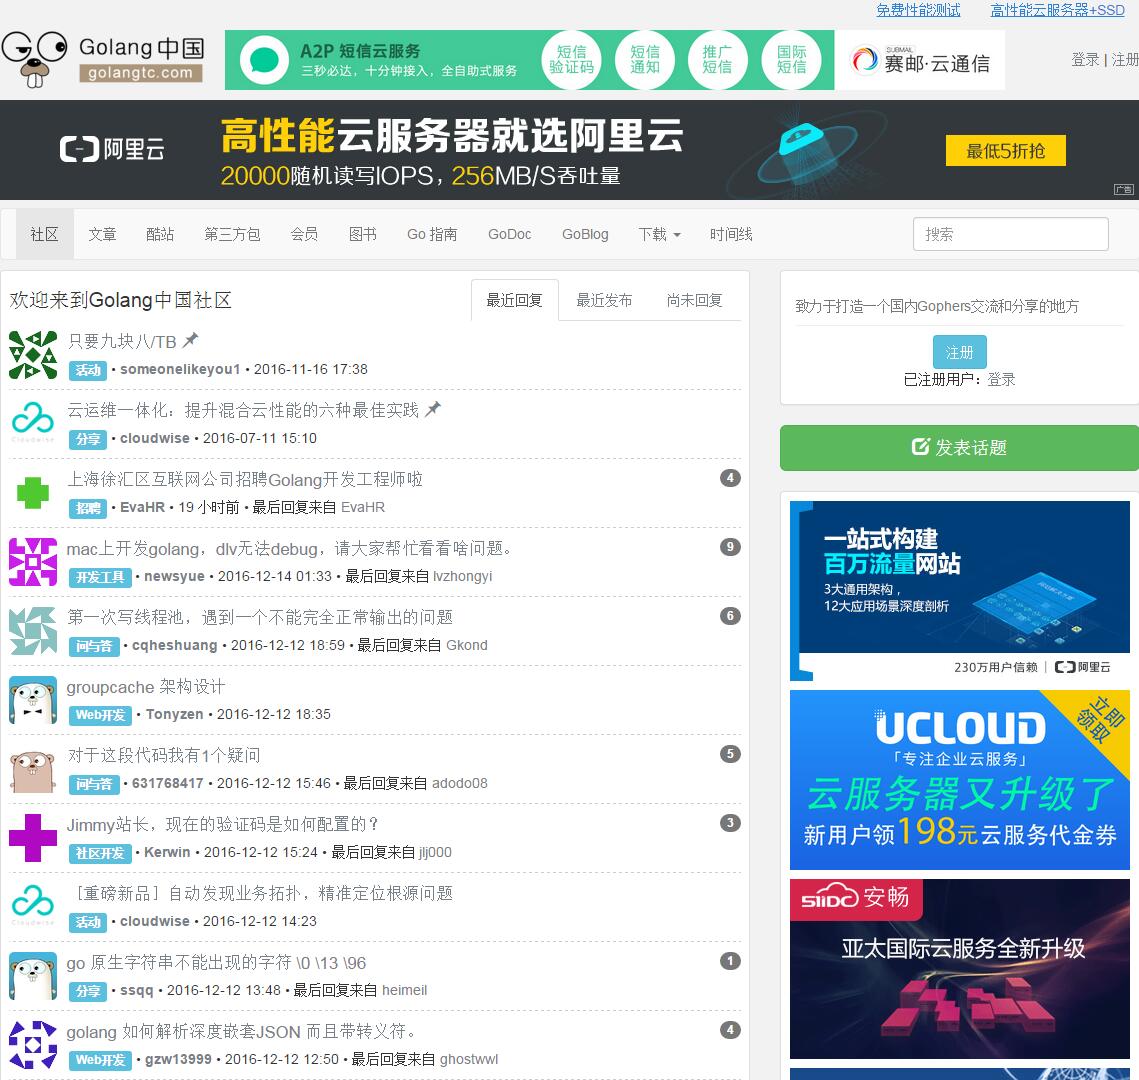Click the 招聘 tag on EvaHR post
Viewport: 1139px width, 1080px height.
pos(88,508)
